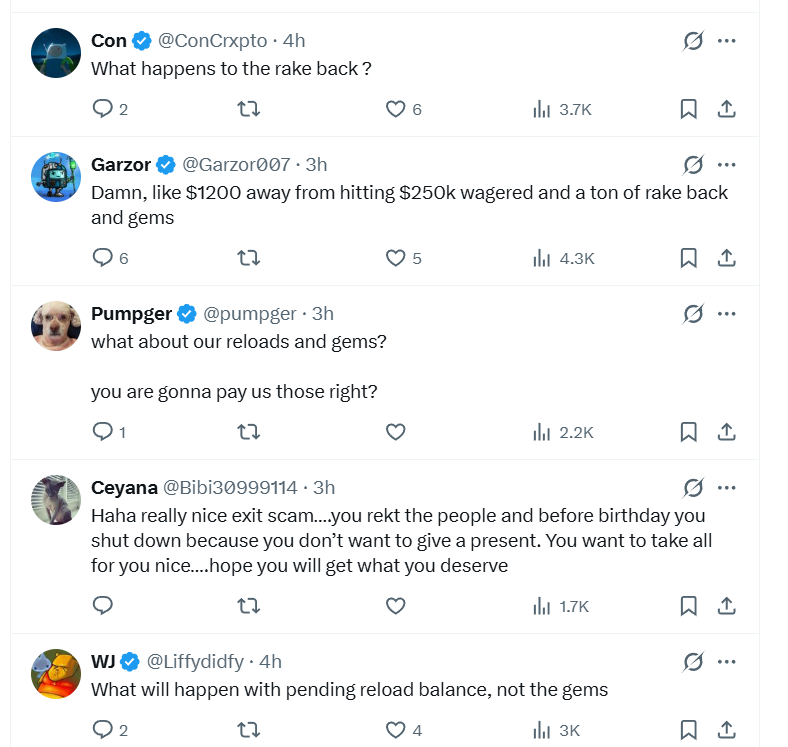Reply to Garzor's tweet with 6 replies
788x747 pixels.
click(103, 258)
